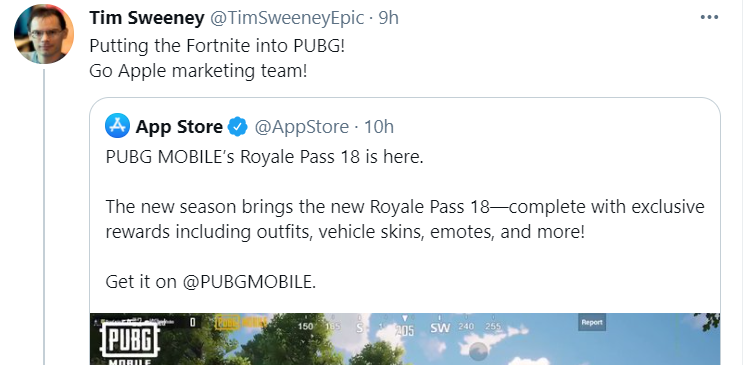Image resolution: width=749 pixels, height=365 pixels.
Task: Click the round spectate icon in video
Action: [x=478, y=352]
